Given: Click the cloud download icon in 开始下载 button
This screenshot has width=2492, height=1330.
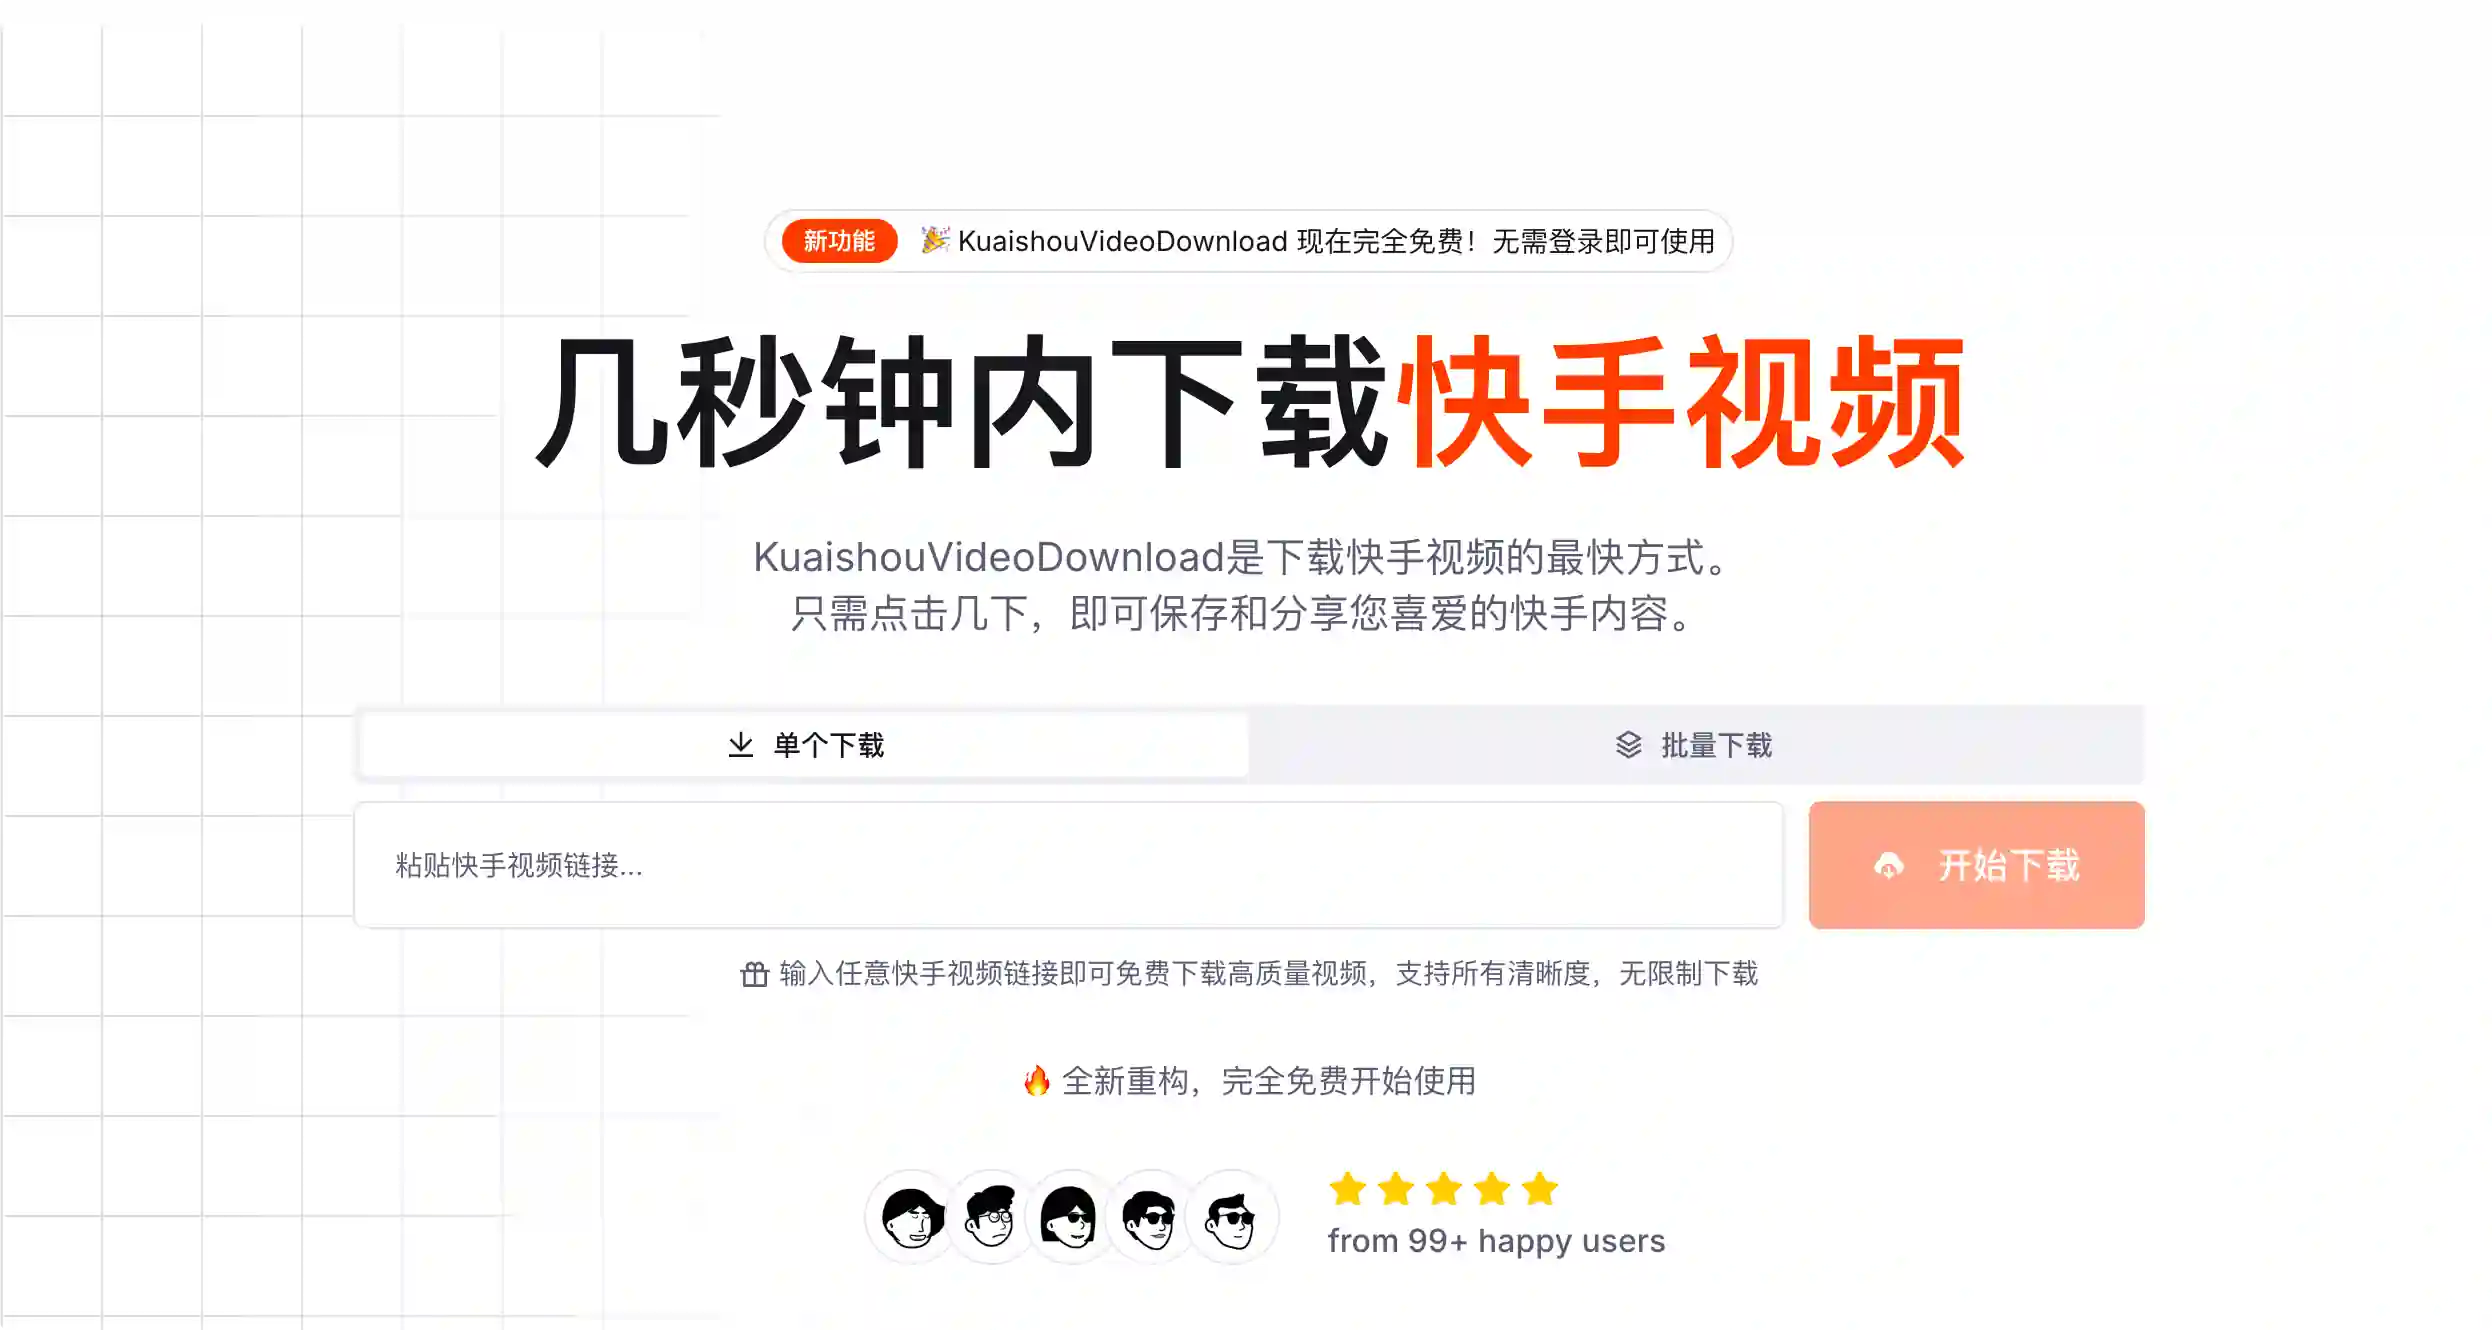Looking at the screenshot, I should pos(1888,865).
